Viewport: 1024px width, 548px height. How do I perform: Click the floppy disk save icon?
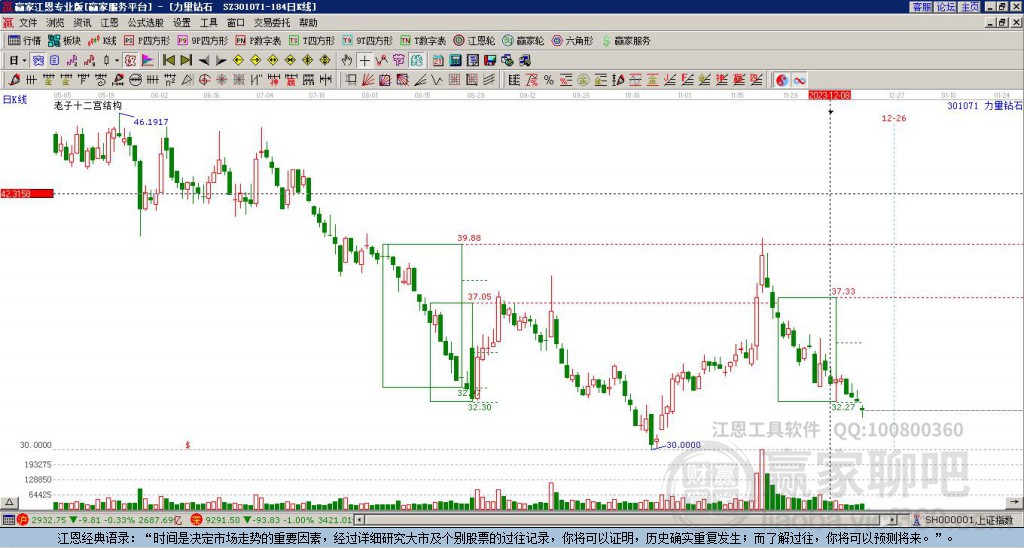click(x=490, y=60)
